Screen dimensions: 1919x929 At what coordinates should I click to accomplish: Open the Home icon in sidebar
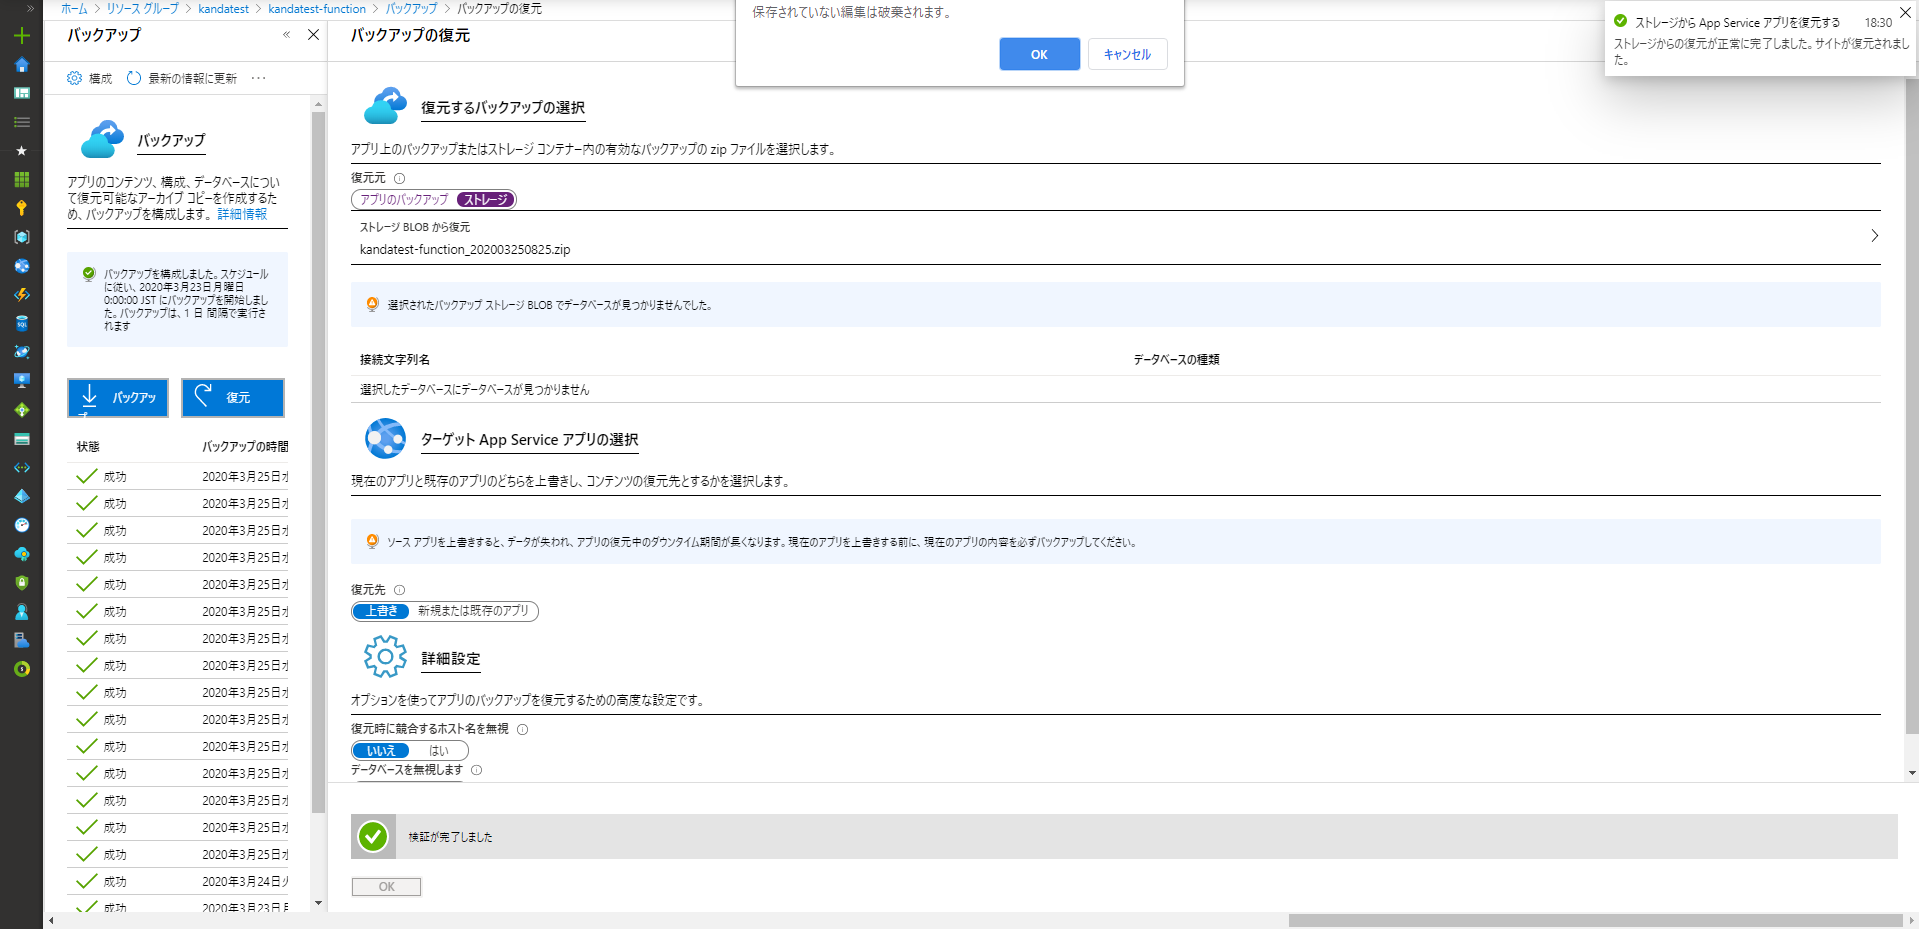tap(21, 65)
